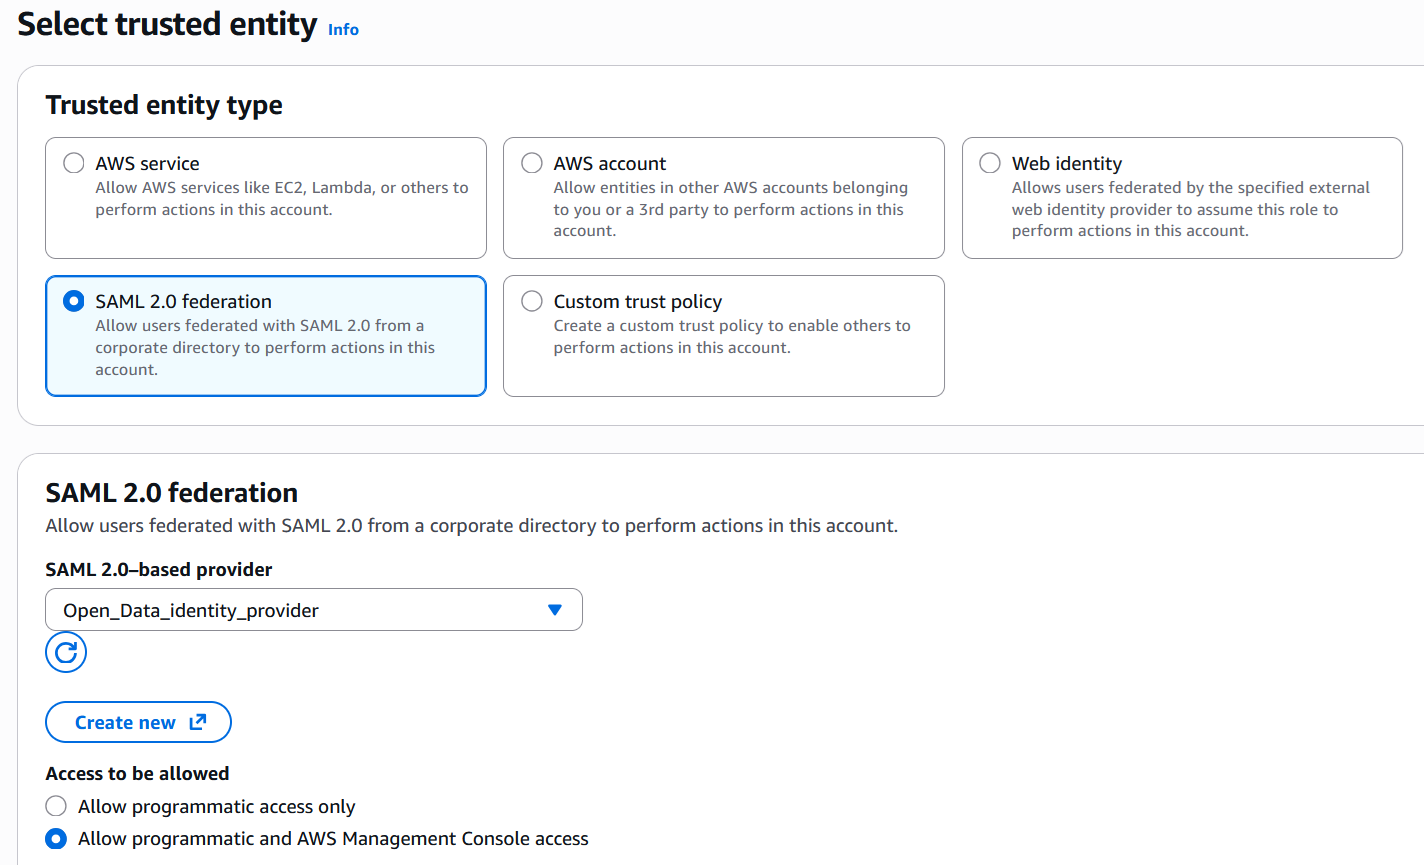
Task: Open the Info link beside Select trusted entity
Action: pyautogui.click(x=343, y=30)
